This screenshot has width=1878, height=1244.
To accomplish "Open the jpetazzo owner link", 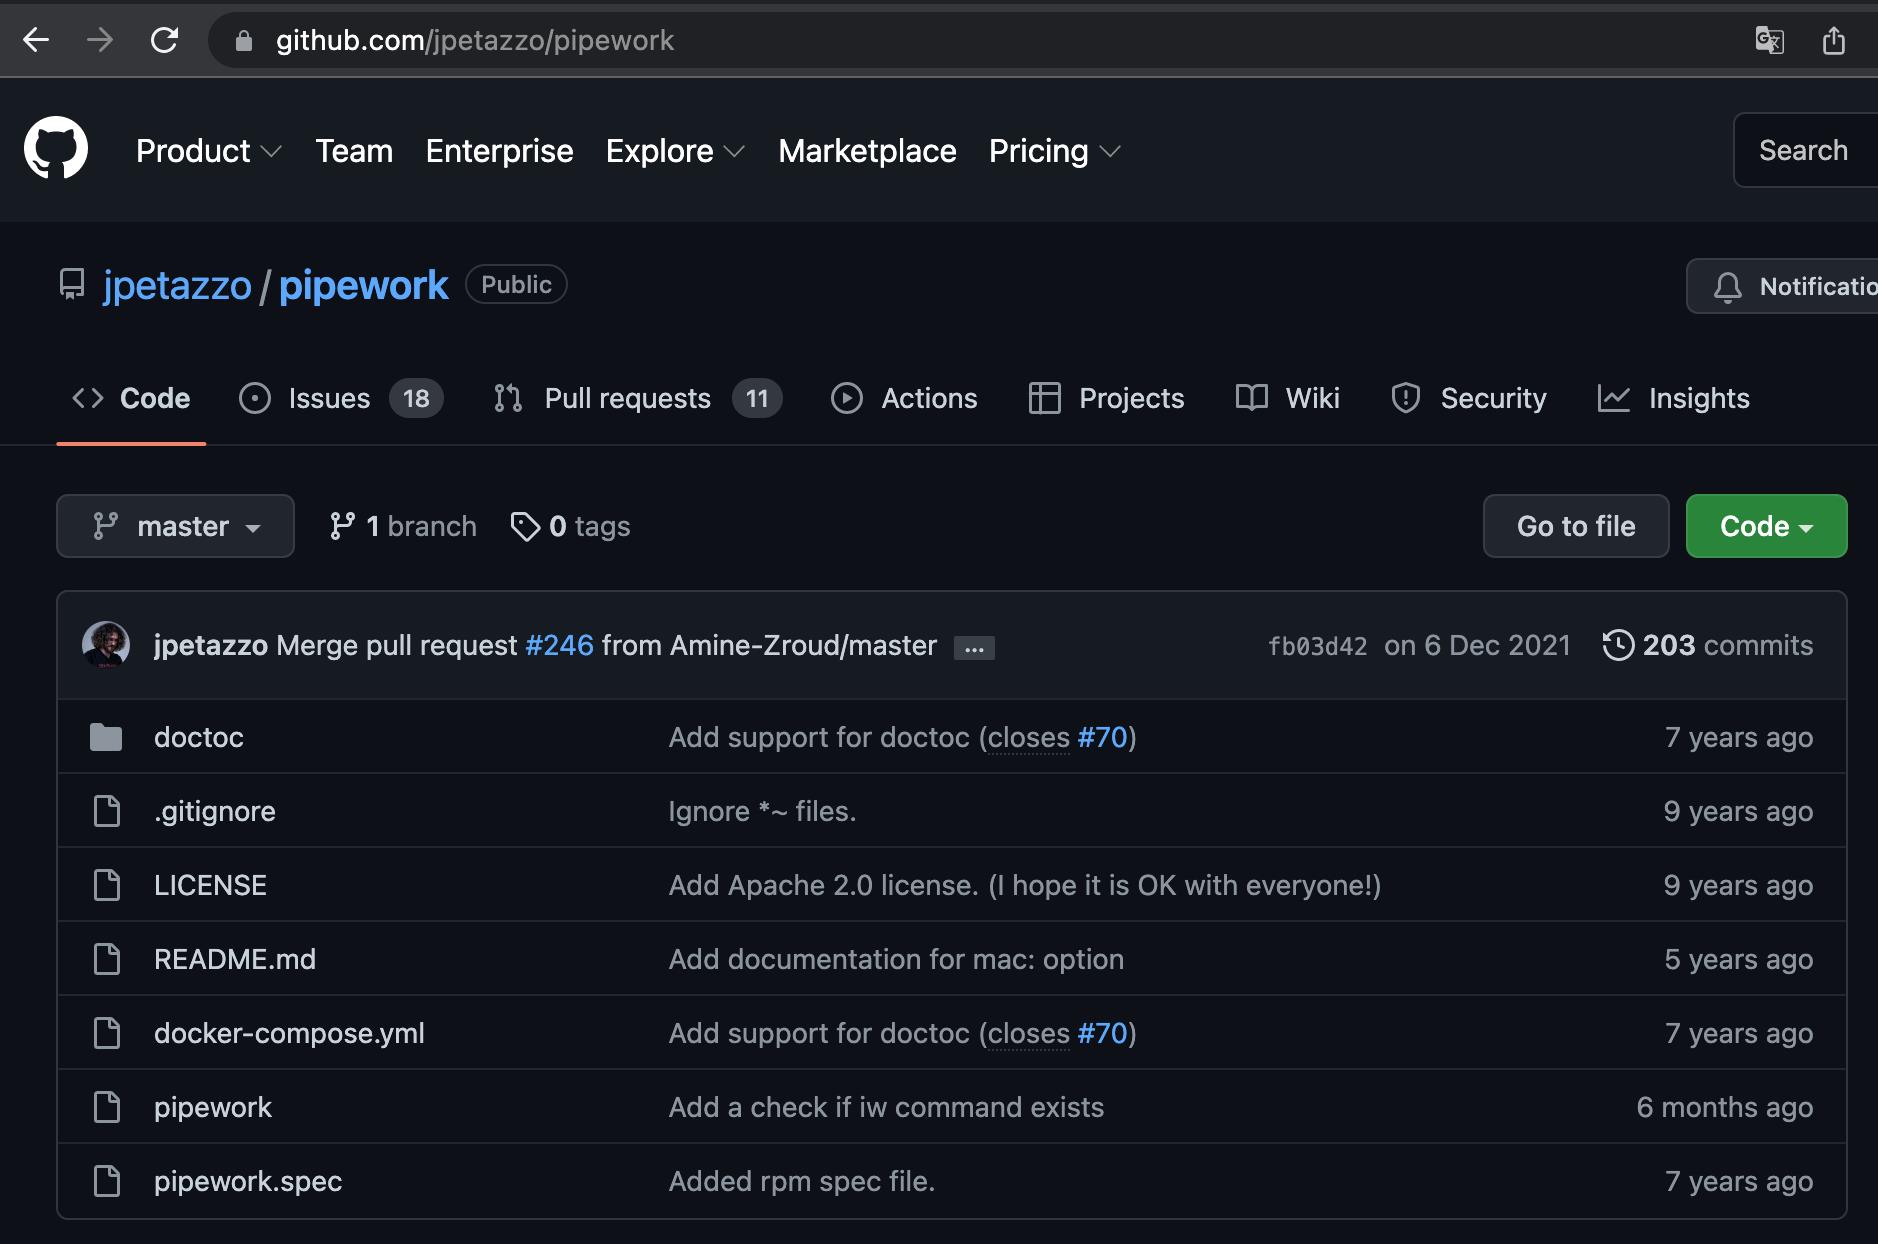I will click(177, 285).
